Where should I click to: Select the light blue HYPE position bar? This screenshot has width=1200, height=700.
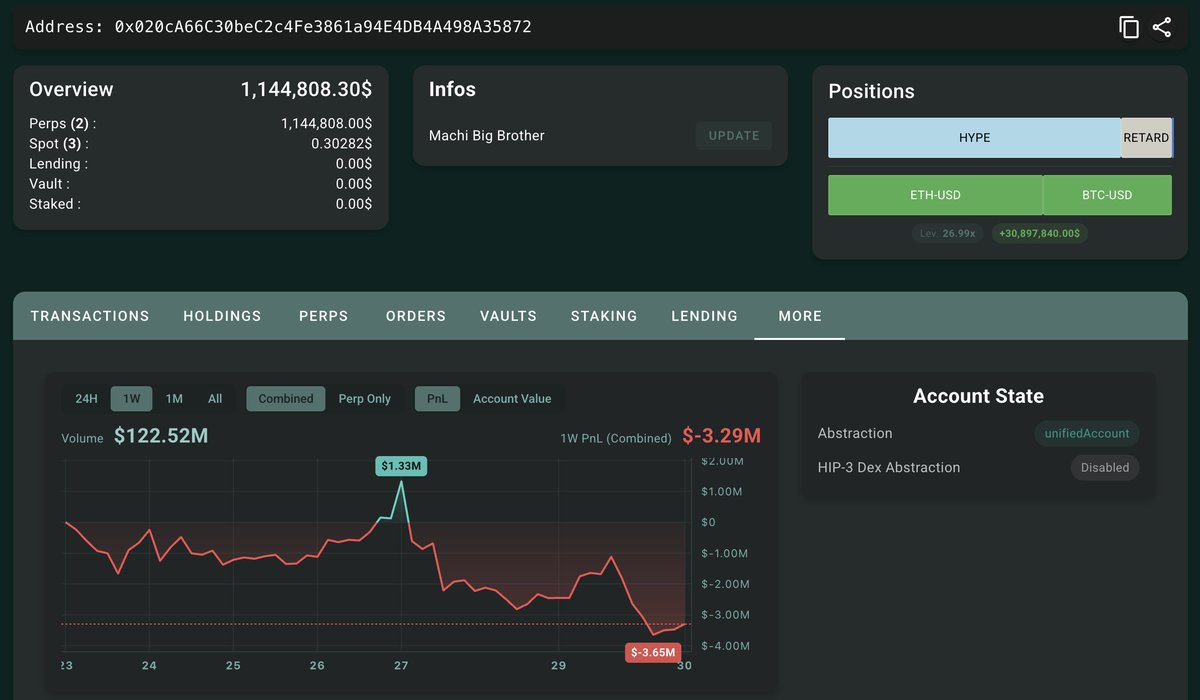(x=974, y=138)
